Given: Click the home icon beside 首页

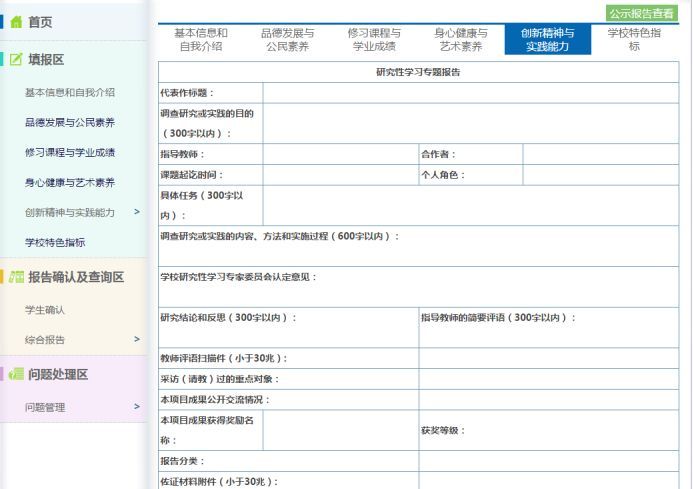Looking at the screenshot, I should click(15, 22).
